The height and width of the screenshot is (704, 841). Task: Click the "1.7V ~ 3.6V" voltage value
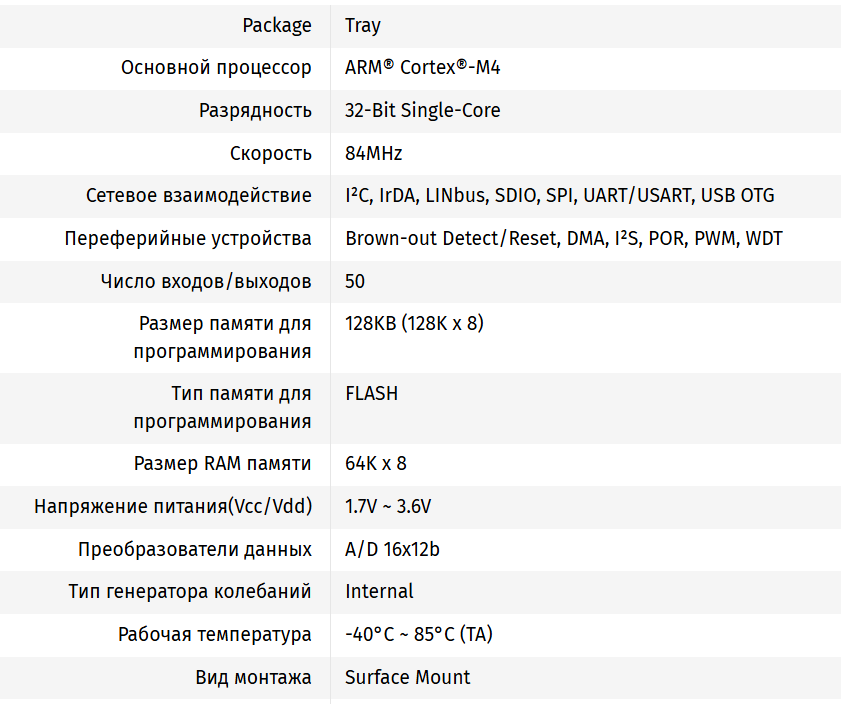(x=388, y=506)
